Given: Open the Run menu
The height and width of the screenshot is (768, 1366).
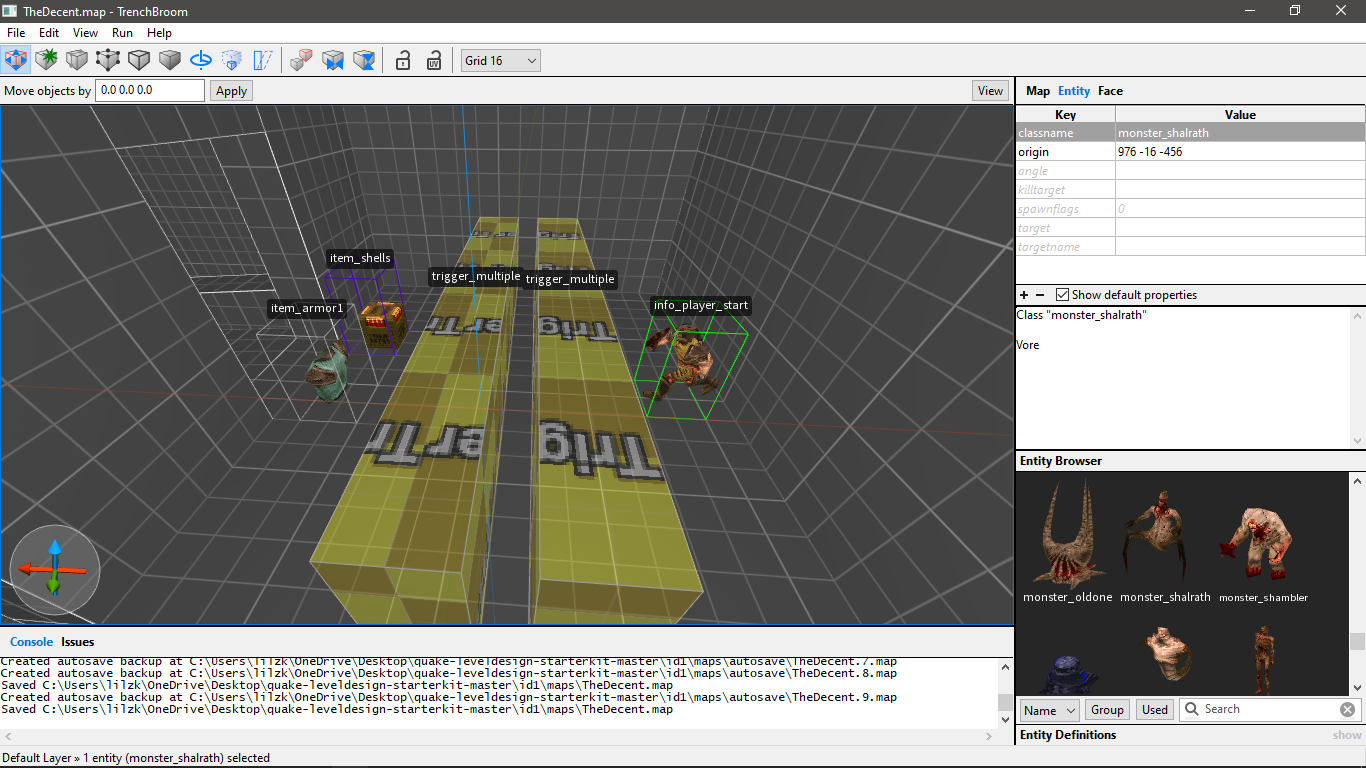Looking at the screenshot, I should click(x=122, y=33).
